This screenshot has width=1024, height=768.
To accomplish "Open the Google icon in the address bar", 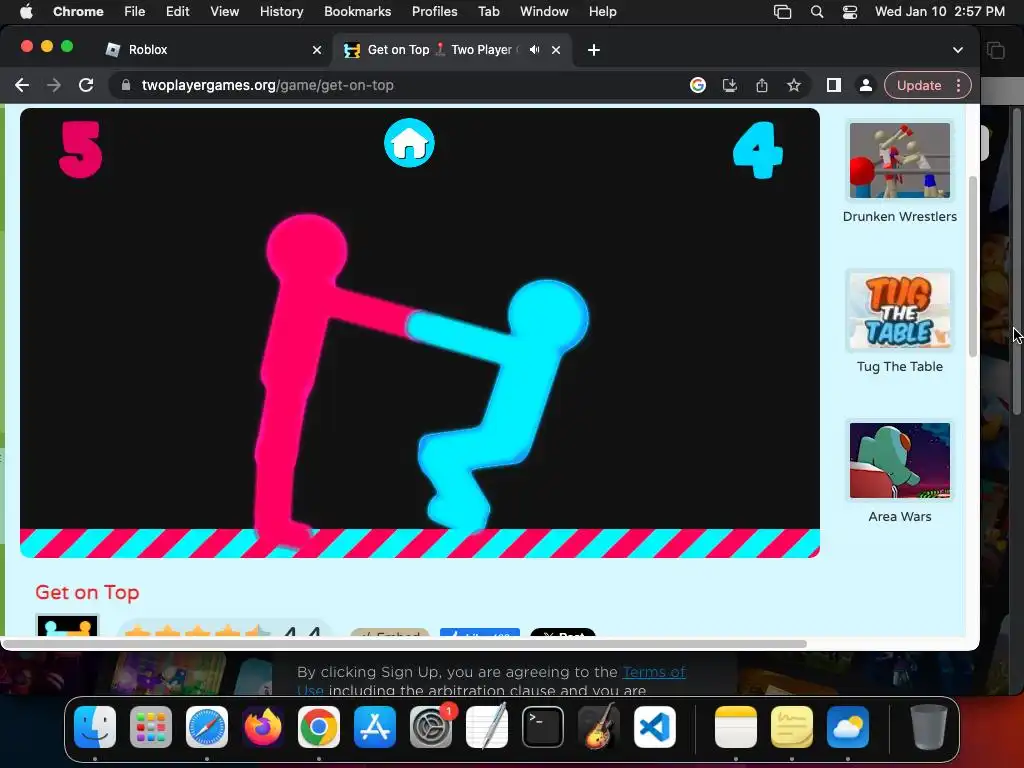I will click(697, 86).
